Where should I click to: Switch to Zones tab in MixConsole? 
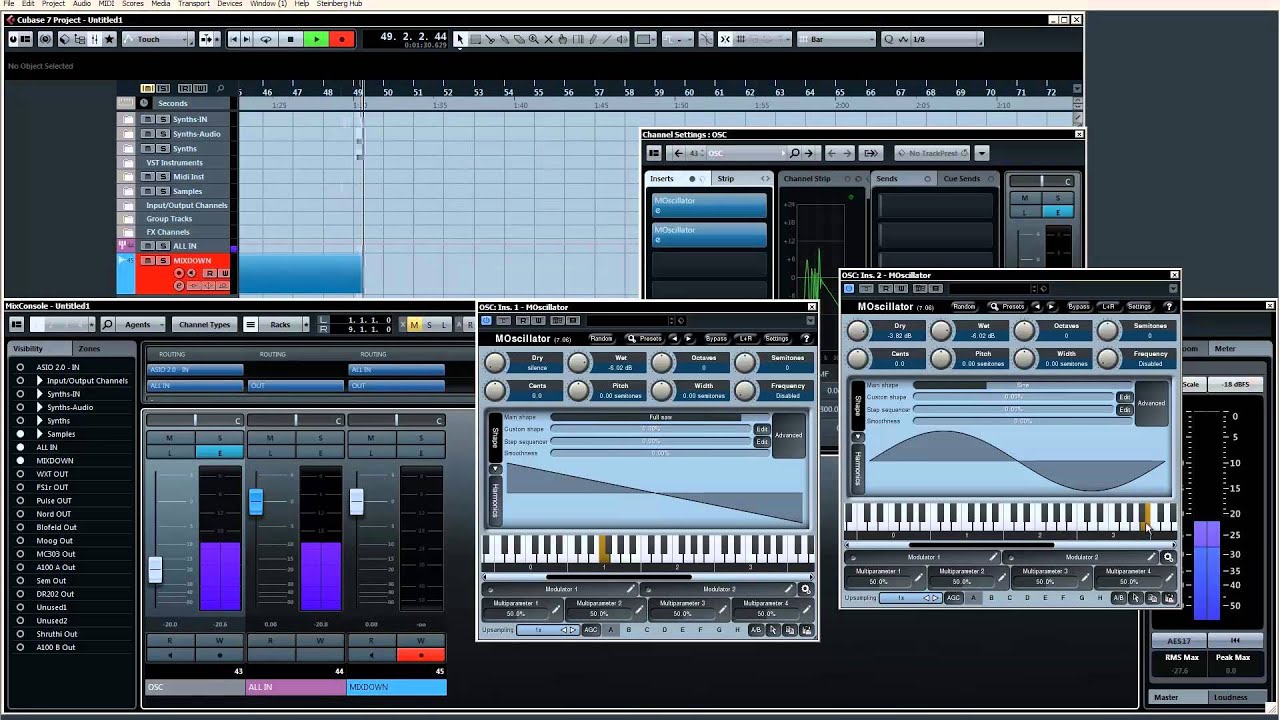coord(89,348)
